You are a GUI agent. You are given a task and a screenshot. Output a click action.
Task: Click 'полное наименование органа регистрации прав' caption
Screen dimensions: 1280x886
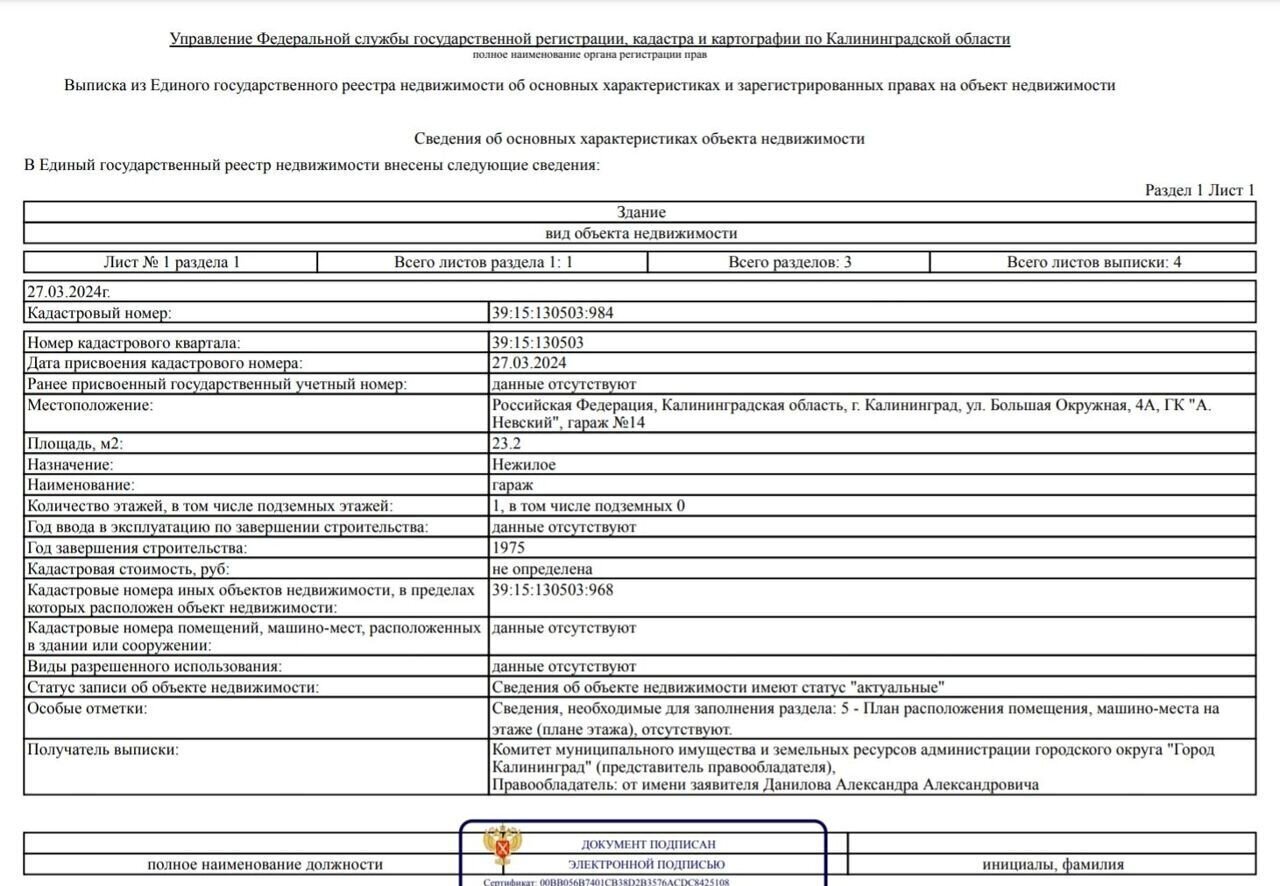coord(590,55)
